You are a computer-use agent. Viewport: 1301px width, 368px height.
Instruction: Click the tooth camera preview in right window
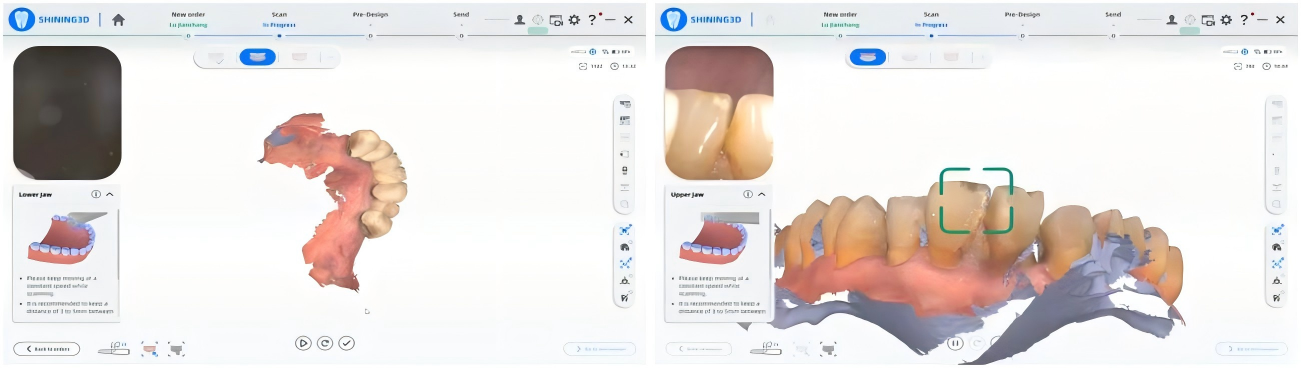tap(719, 113)
